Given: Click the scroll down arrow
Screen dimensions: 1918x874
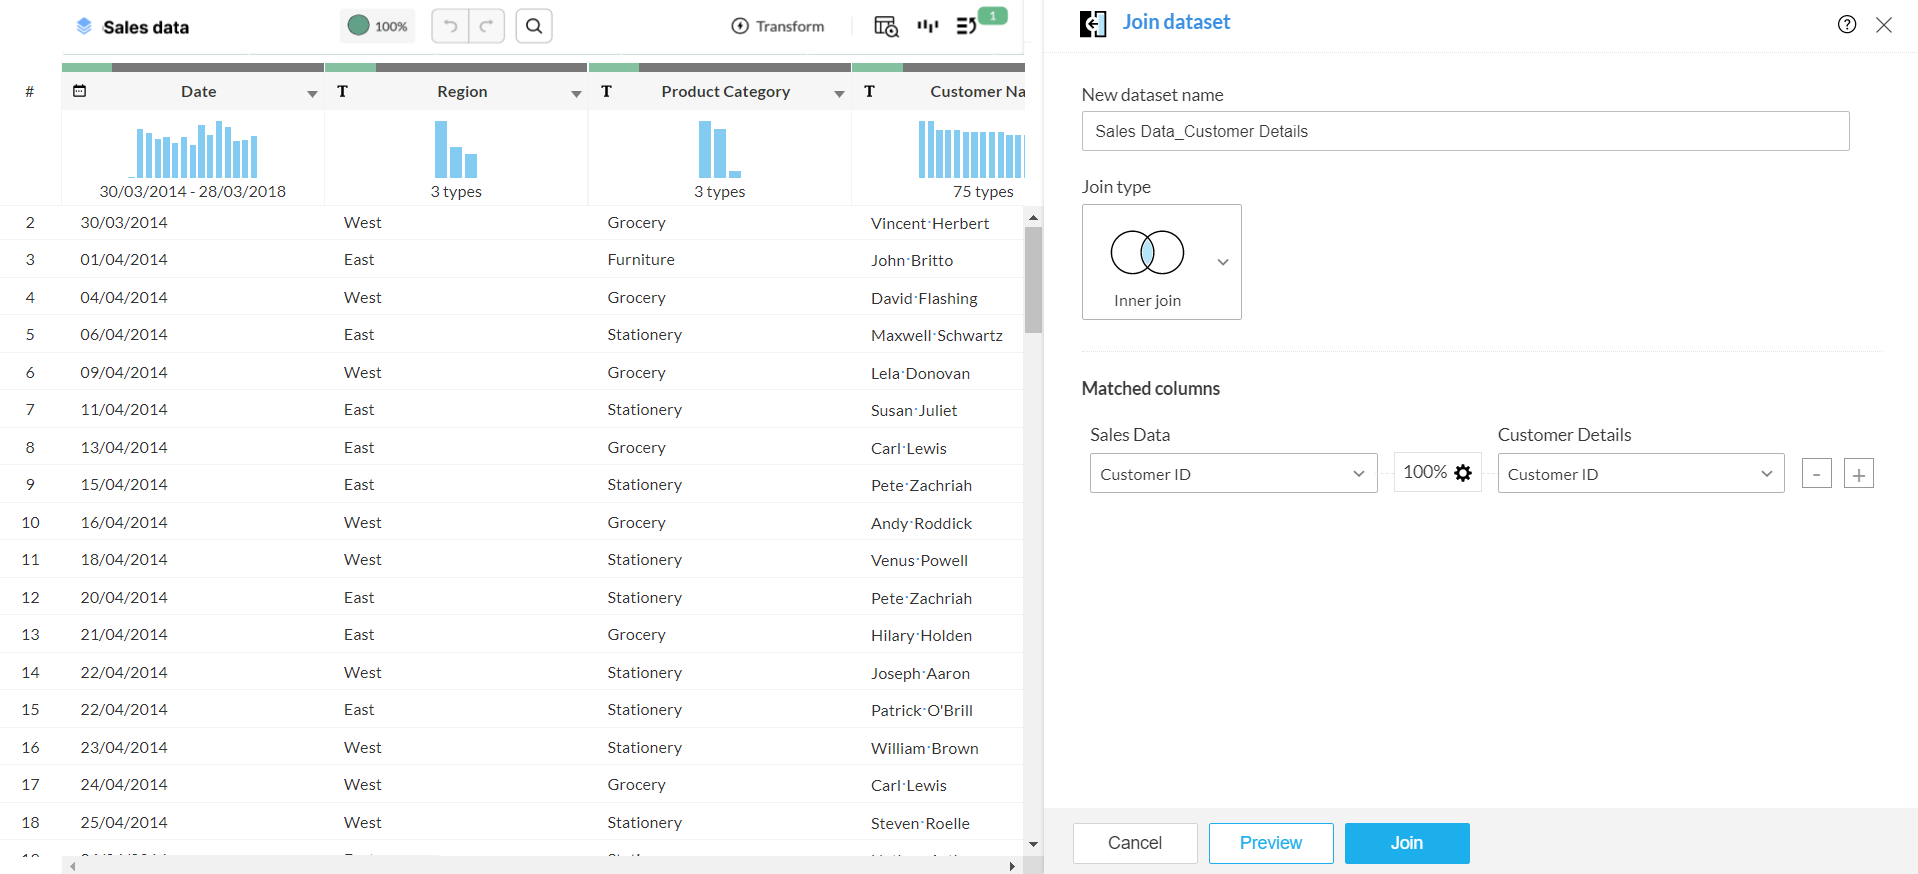Looking at the screenshot, I should point(1033,845).
